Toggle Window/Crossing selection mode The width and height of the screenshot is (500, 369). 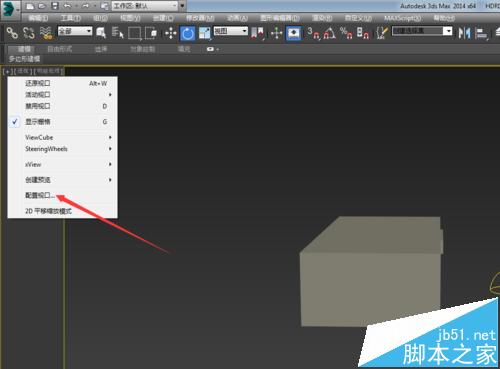point(151,33)
